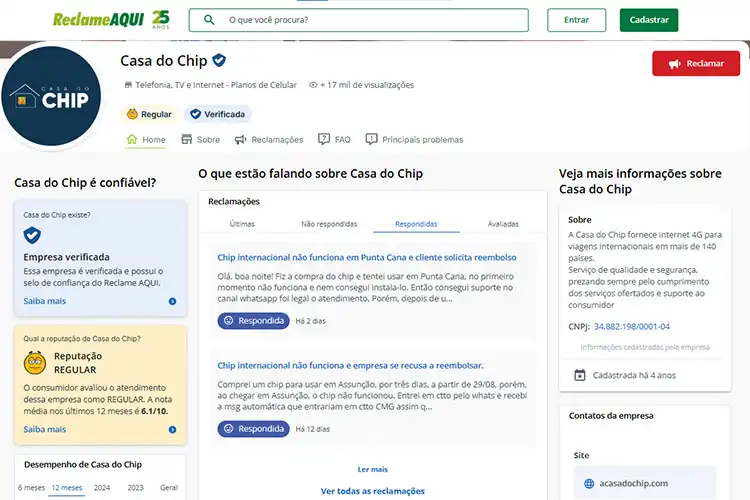Select the 2023 performance tab
Viewport: 750px width, 500px height.
[x=135, y=488]
